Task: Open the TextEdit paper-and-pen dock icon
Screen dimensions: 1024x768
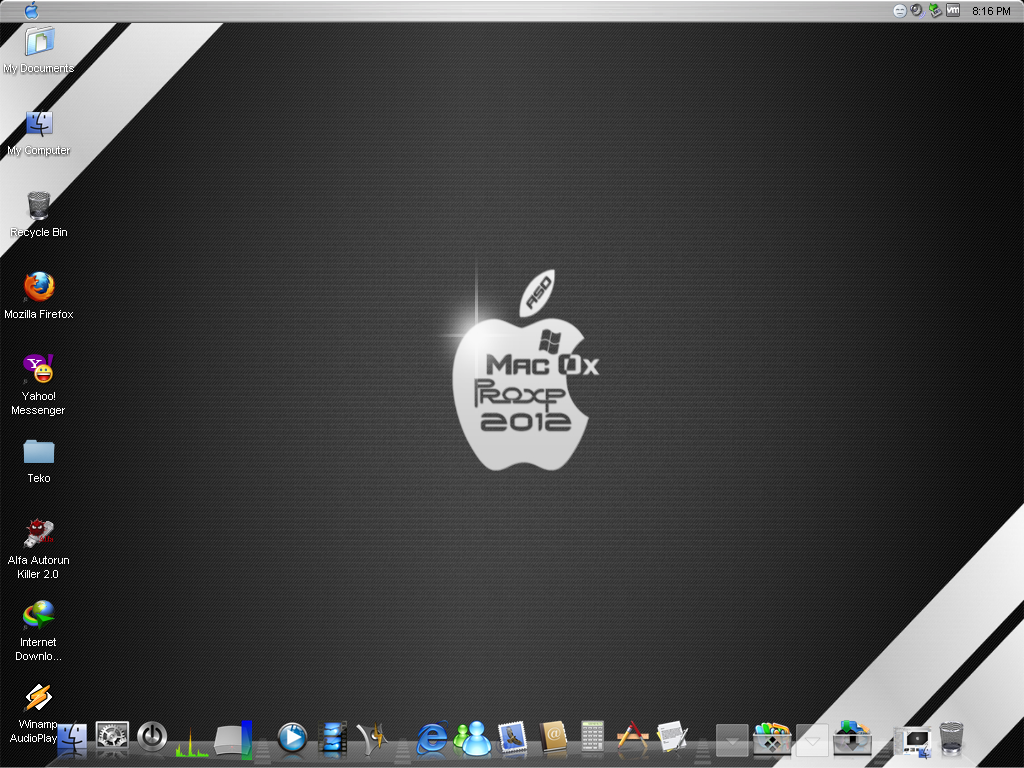Action: (673, 737)
